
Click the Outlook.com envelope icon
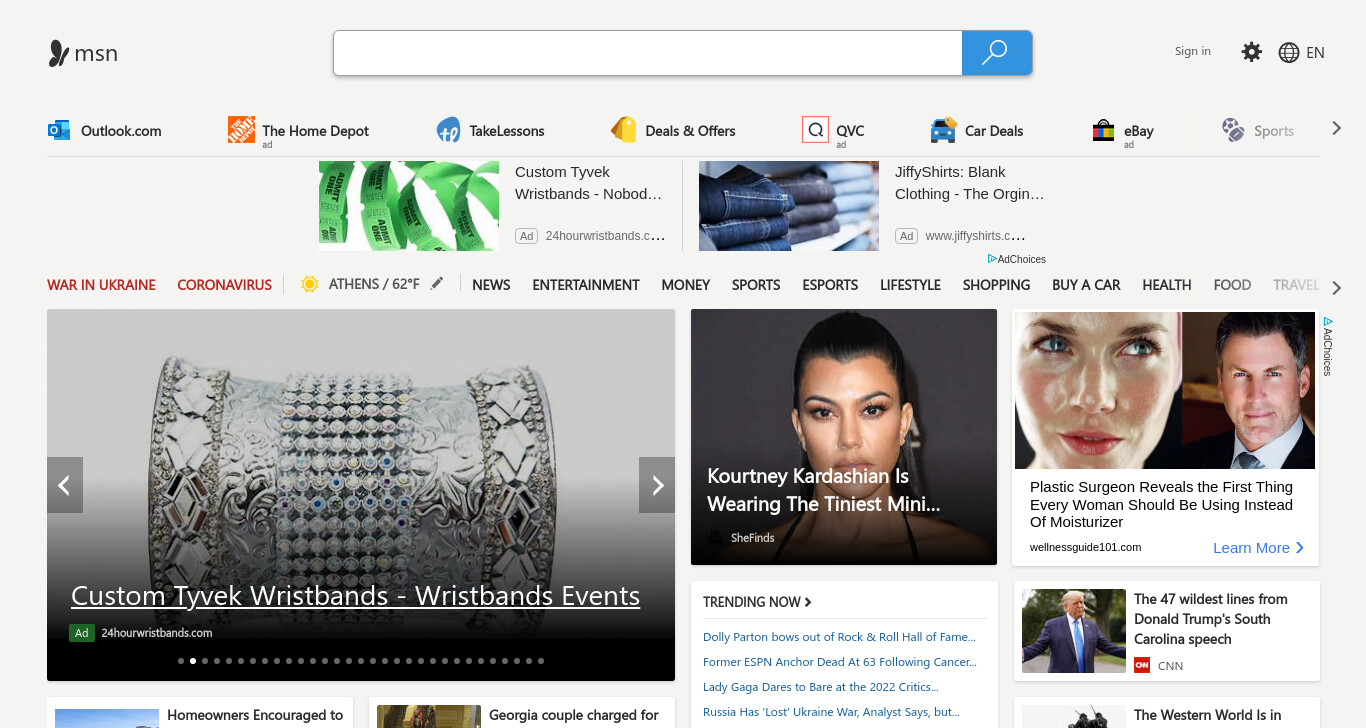pos(59,130)
